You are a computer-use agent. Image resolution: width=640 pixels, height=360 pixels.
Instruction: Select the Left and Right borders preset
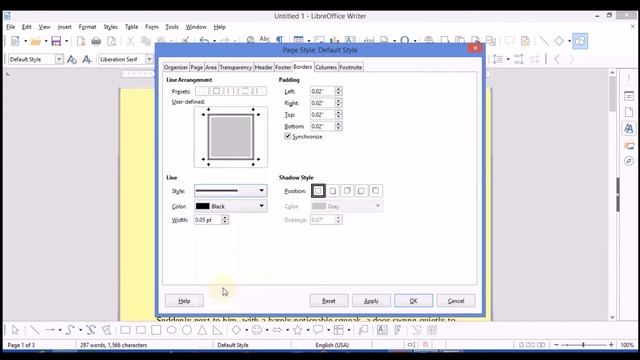(231, 91)
